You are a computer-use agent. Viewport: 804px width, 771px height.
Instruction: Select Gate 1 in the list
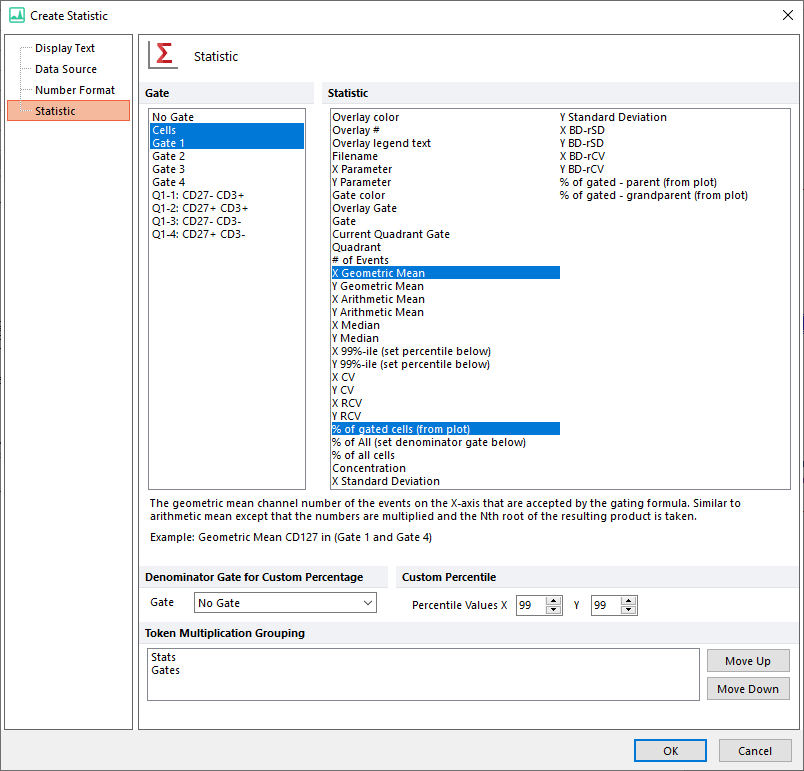227,143
